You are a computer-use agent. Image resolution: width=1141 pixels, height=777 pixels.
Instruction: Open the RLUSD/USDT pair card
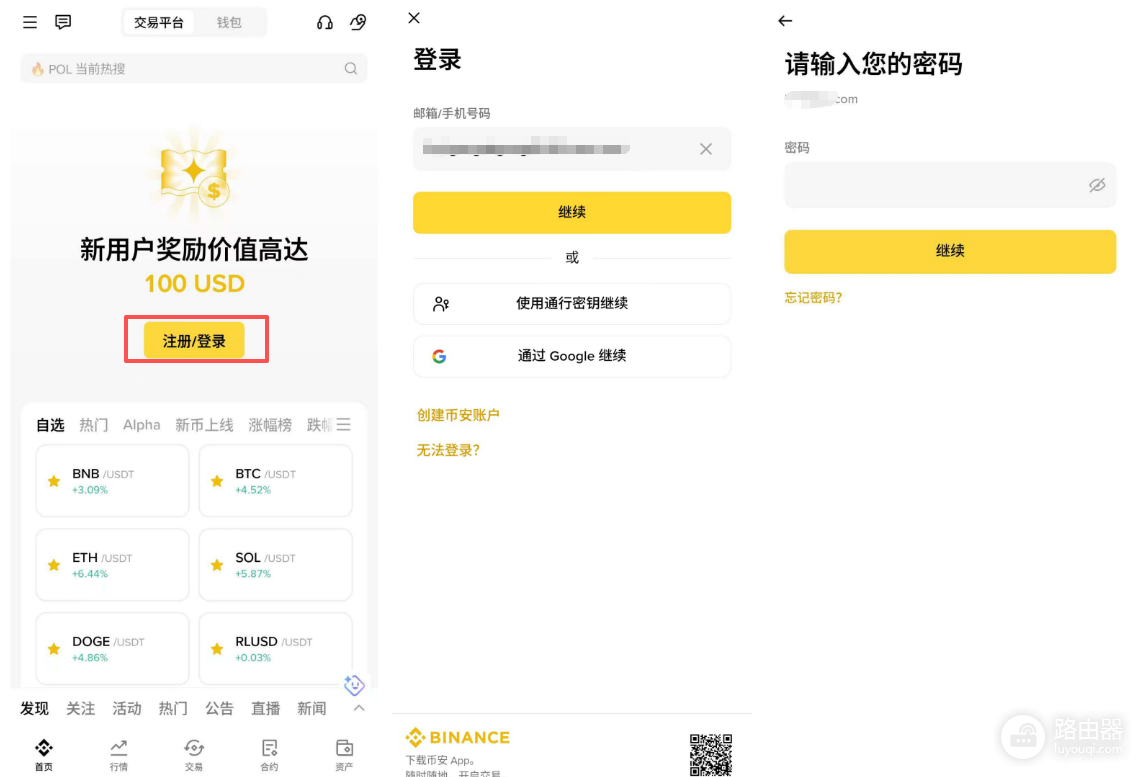[x=275, y=648]
